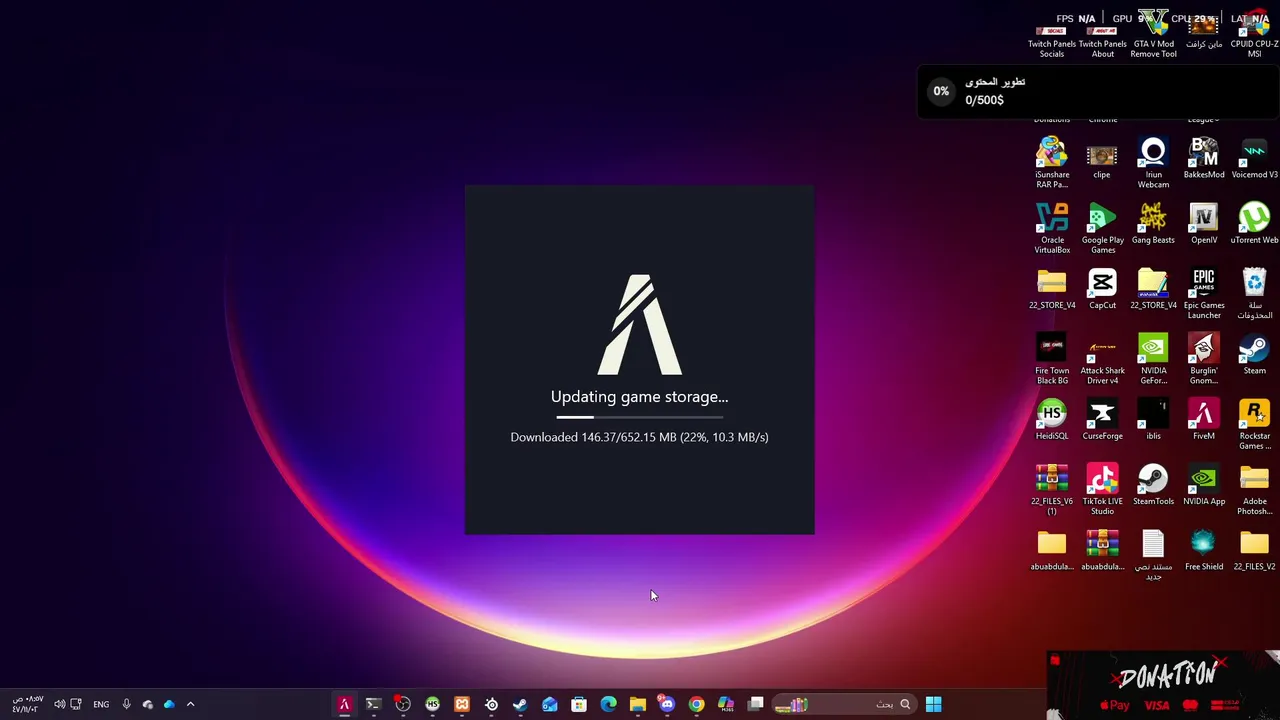Open the terminal from the taskbar

[x=373, y=704]
